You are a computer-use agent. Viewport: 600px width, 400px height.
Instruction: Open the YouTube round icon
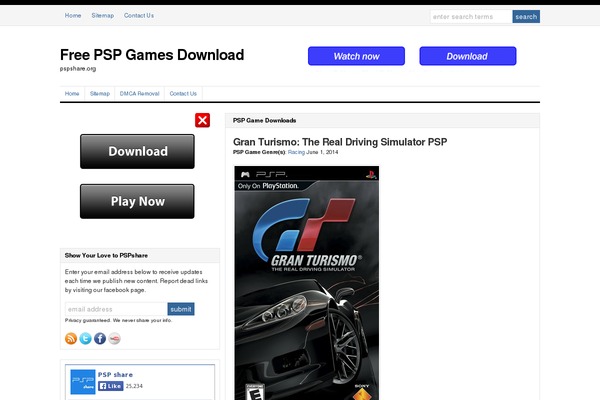click(x=114, y=338)
